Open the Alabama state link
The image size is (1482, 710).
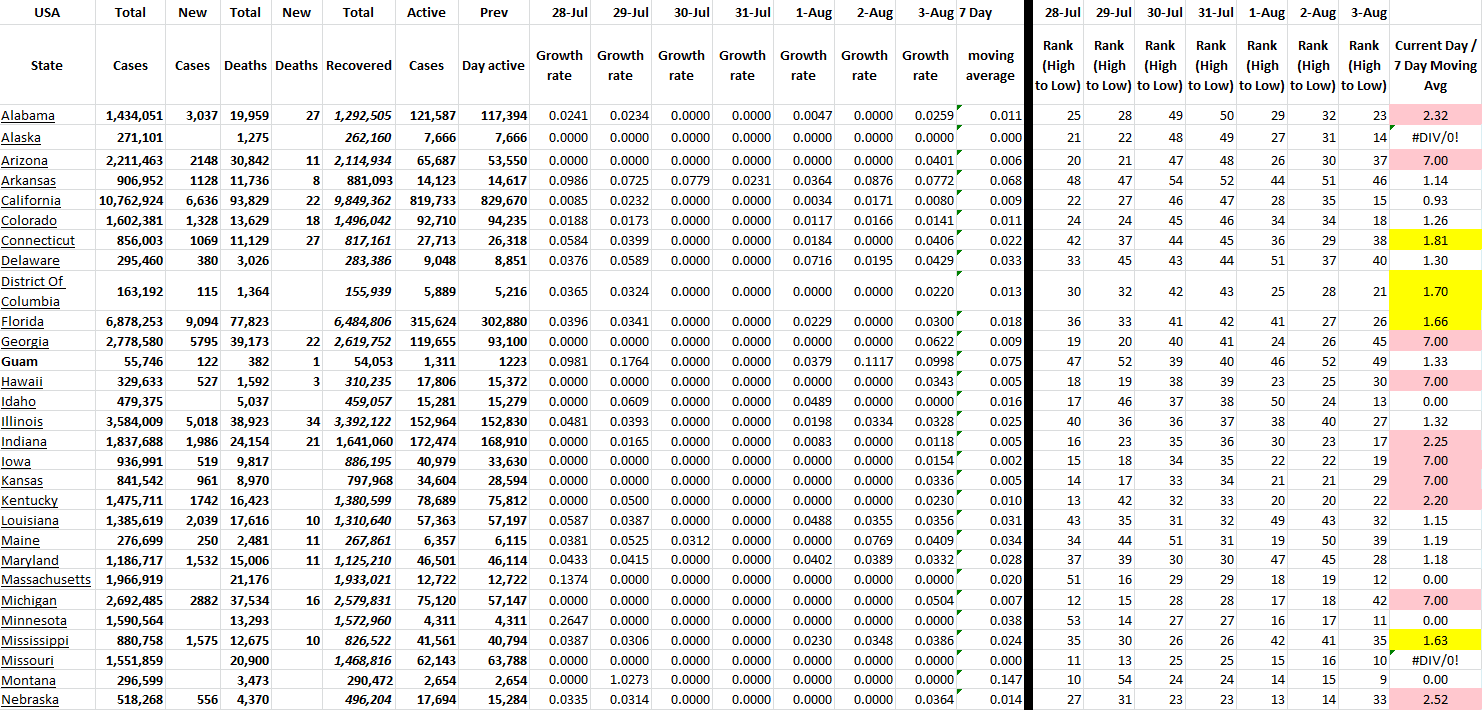pos(28,116)
